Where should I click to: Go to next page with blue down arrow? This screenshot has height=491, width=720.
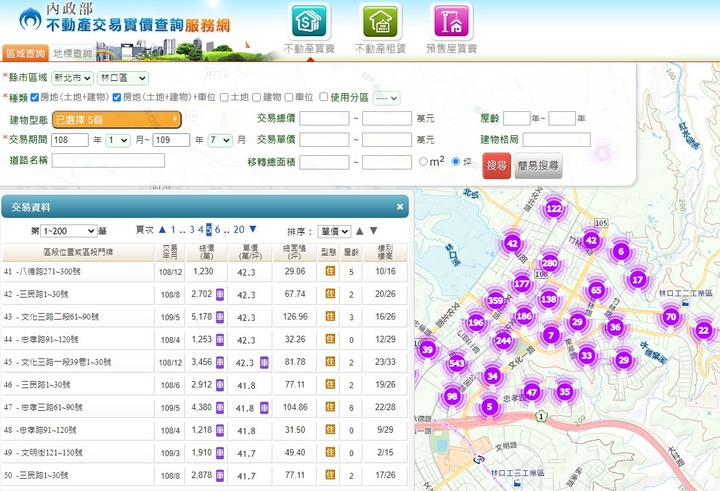[253, 229]
